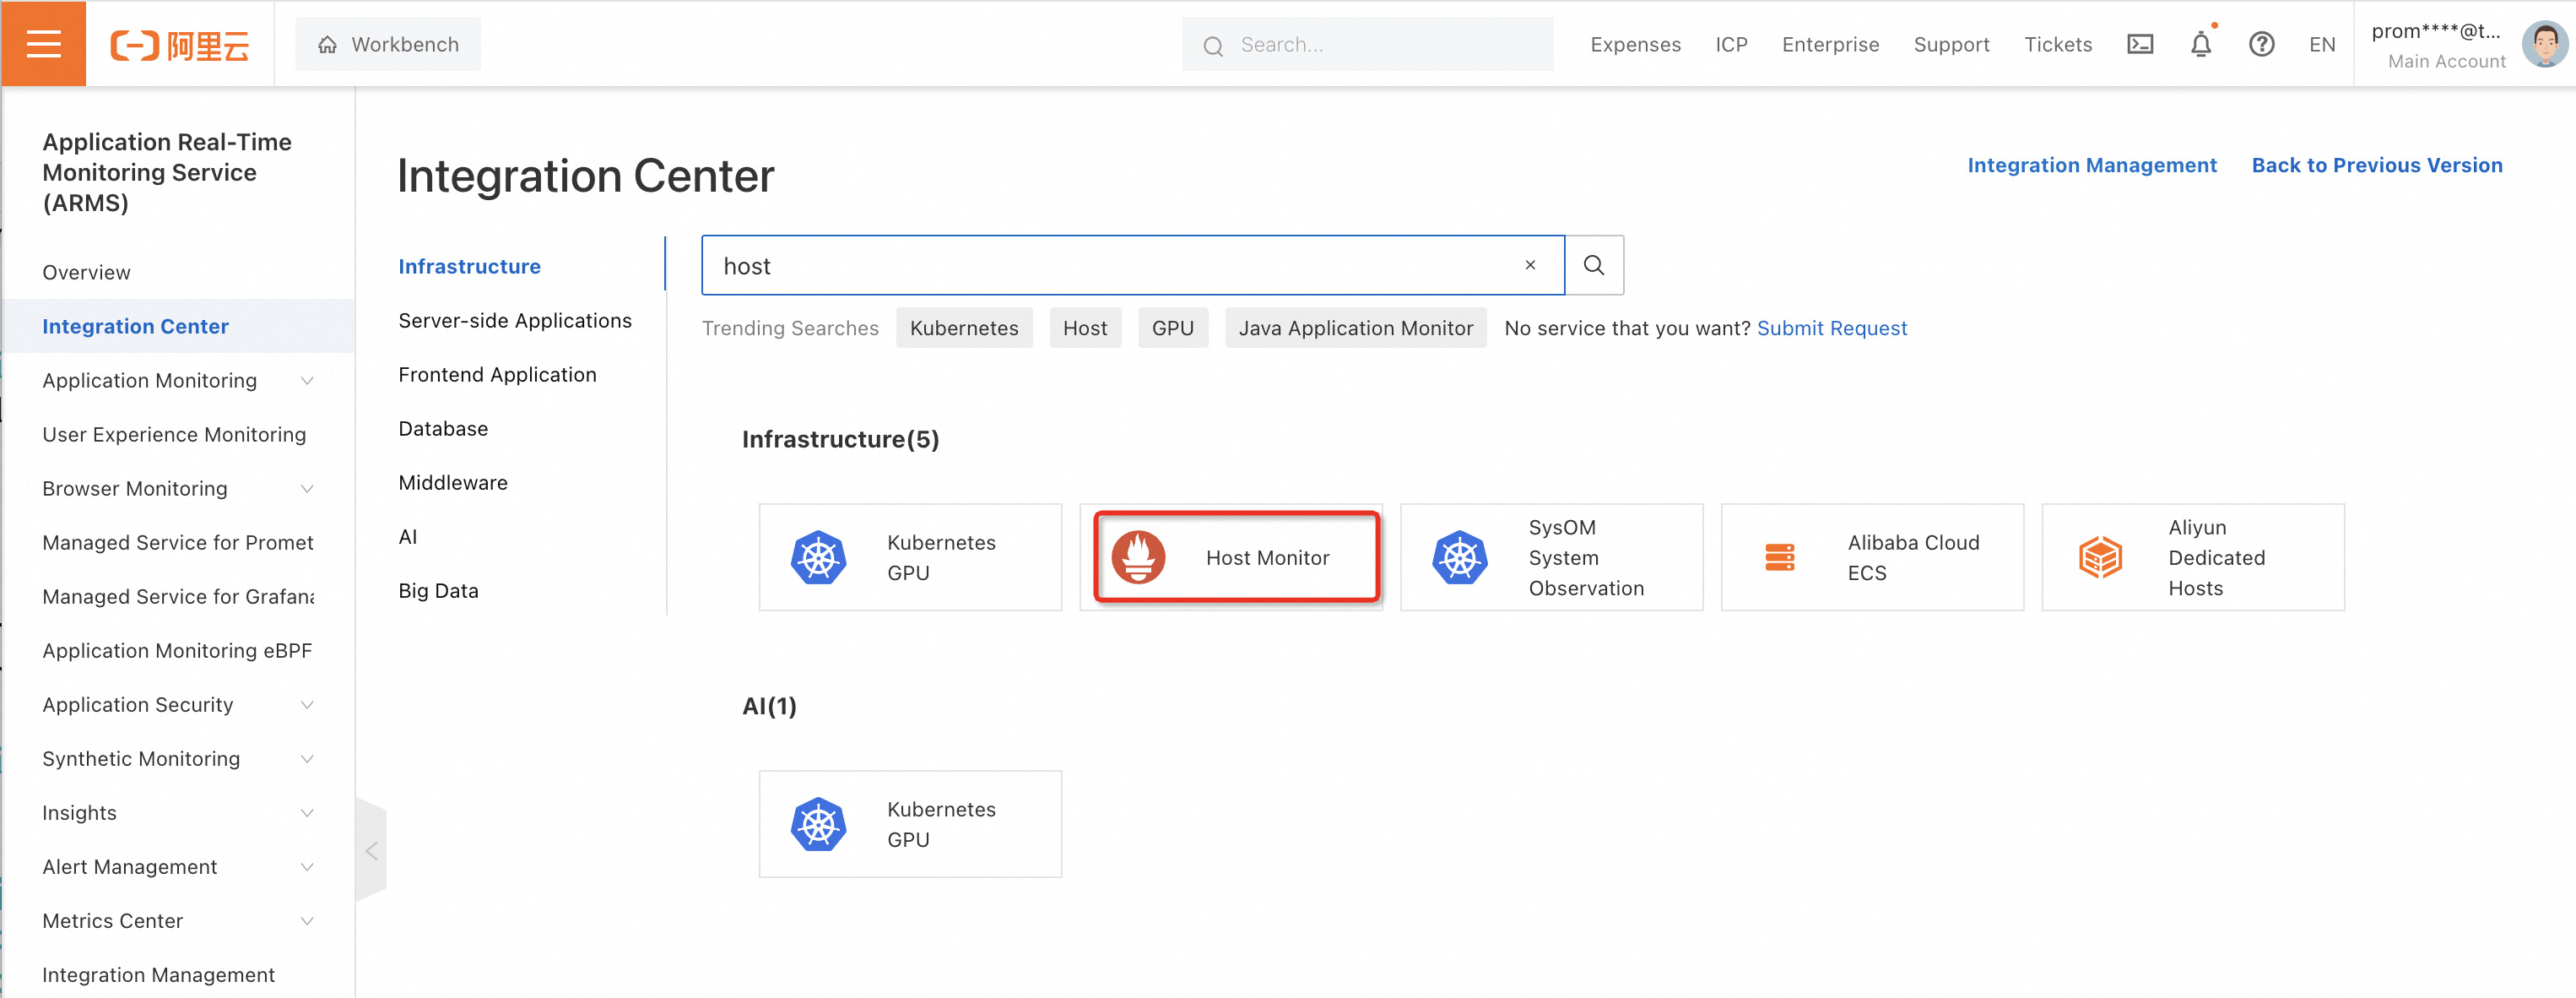Open the Host Monitor card label

click(x=1267, y=557)
